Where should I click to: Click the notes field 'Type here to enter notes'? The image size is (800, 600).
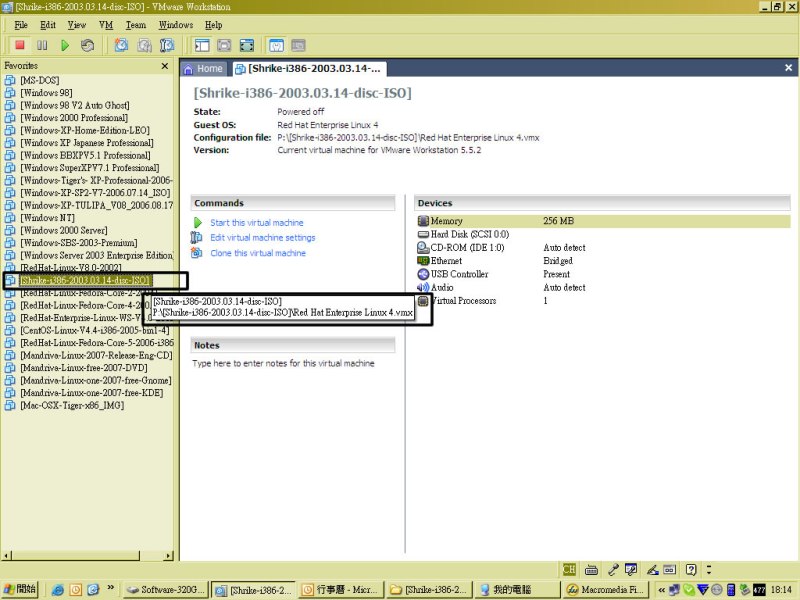[283, 363]
